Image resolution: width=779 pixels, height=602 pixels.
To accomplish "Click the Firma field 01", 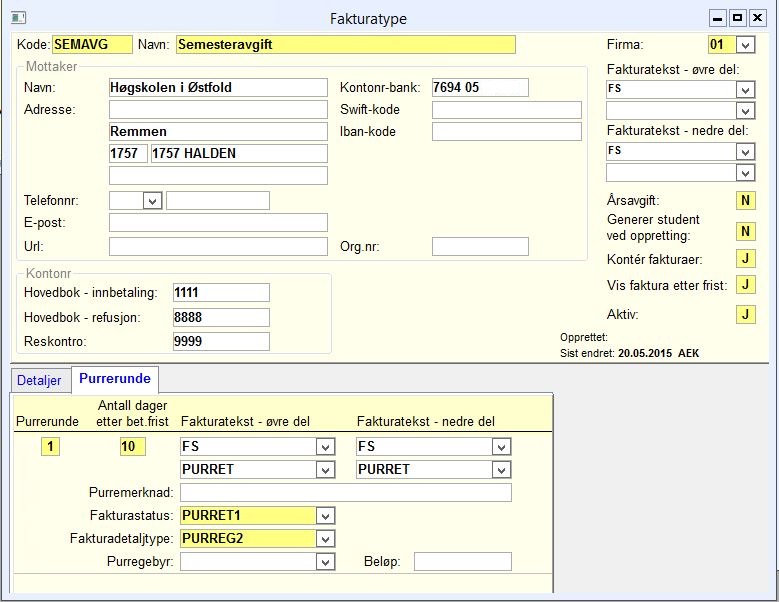I will tap(722, 45).
